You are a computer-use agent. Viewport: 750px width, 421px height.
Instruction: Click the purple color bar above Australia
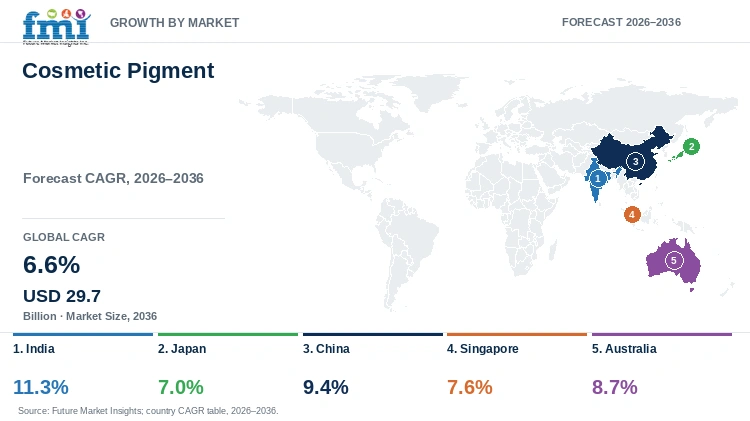(662, 334)
